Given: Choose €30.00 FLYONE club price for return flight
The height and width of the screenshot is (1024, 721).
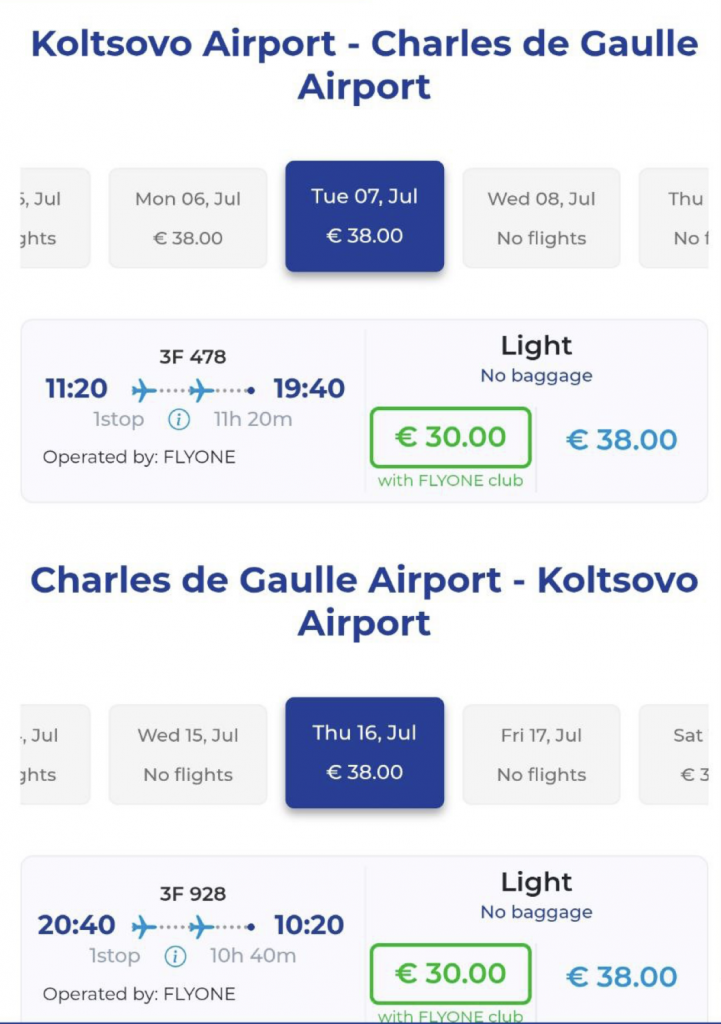Looking at the screenshot, I should (x=450, y=974).
